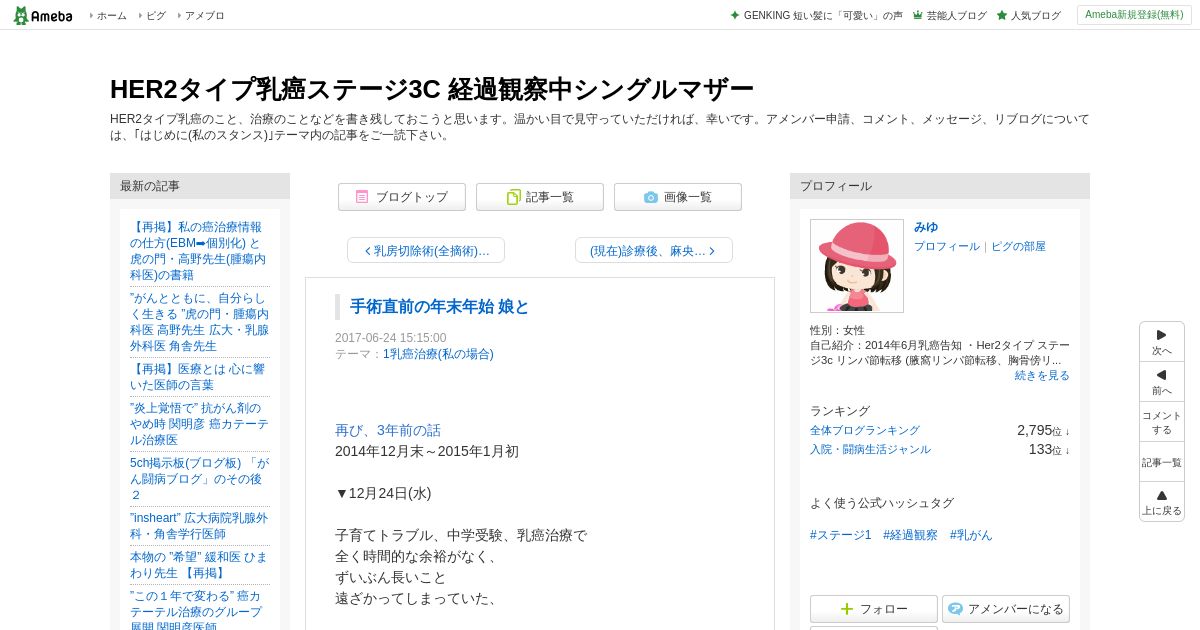This screenshot has height=630, width=1200.
Task: Open recent article 【再掲】医療とは 心に響いた医師の言葉
Action: pyautogui.click(x=199, y=377)
